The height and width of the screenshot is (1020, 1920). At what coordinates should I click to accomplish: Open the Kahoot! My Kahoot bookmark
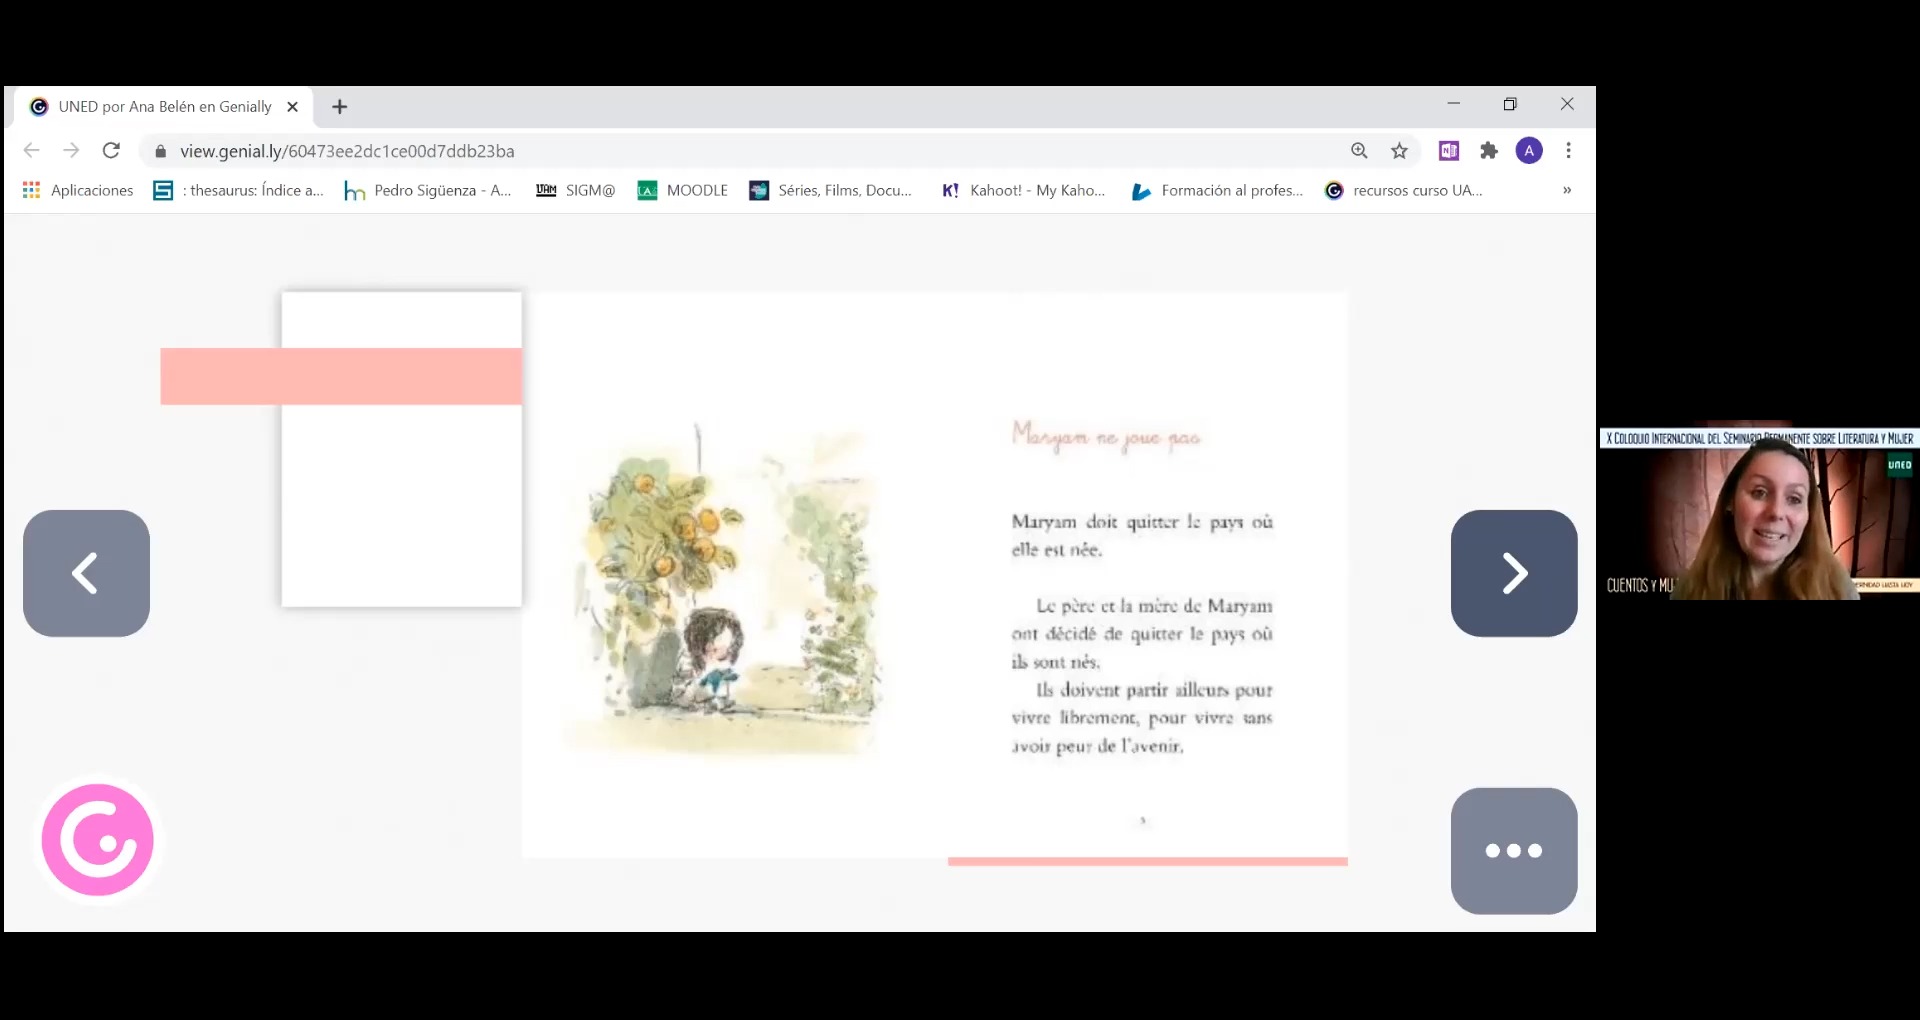point(1023,190)
